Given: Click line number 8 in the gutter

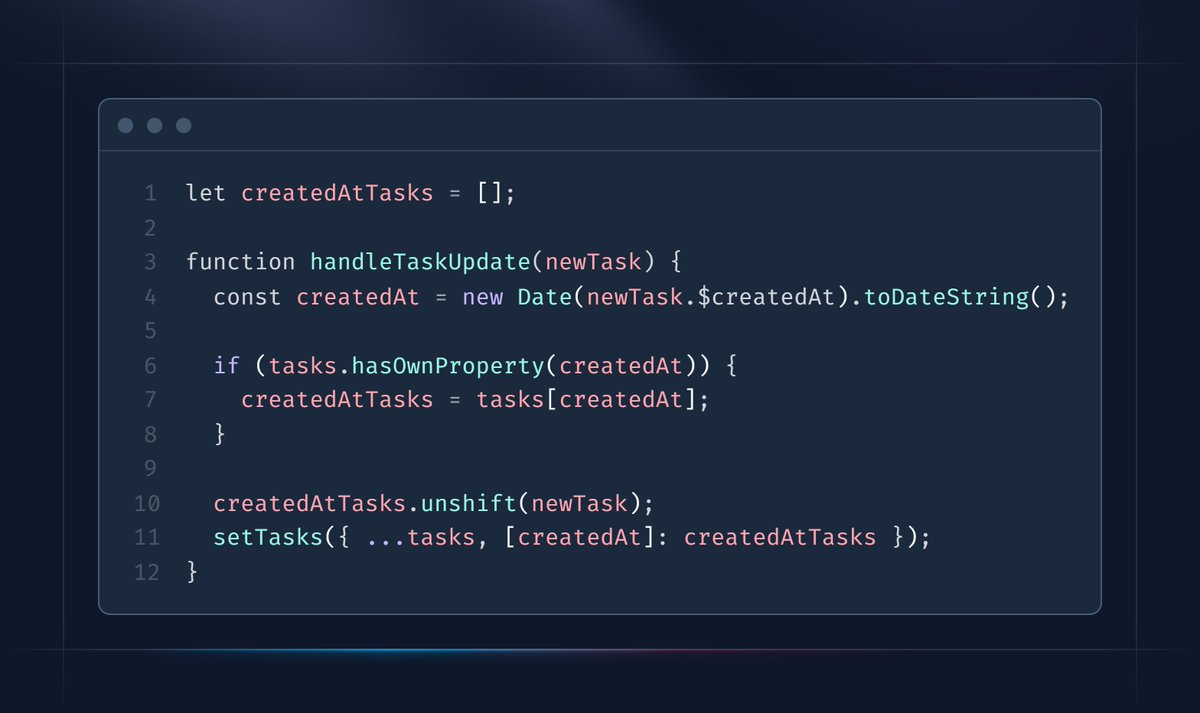Looking at the screenshot, I should 151,435.
